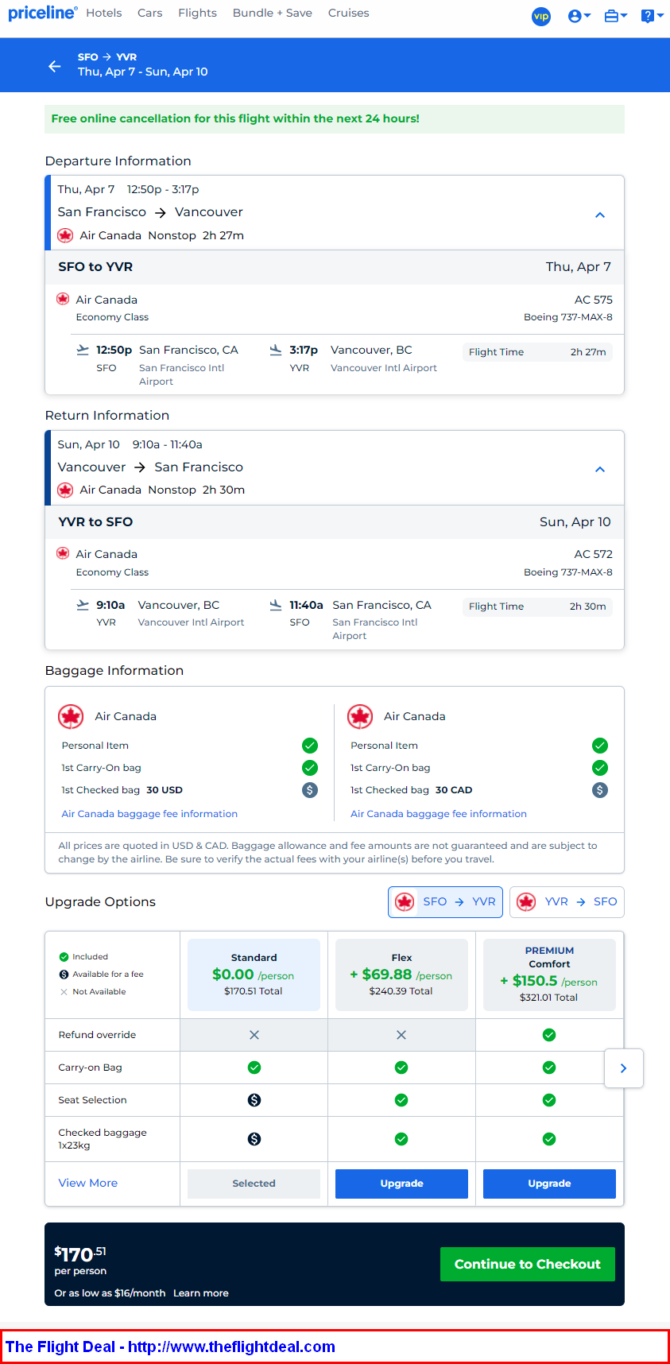Open right Air Canada baggage fee information

[439, 814]
